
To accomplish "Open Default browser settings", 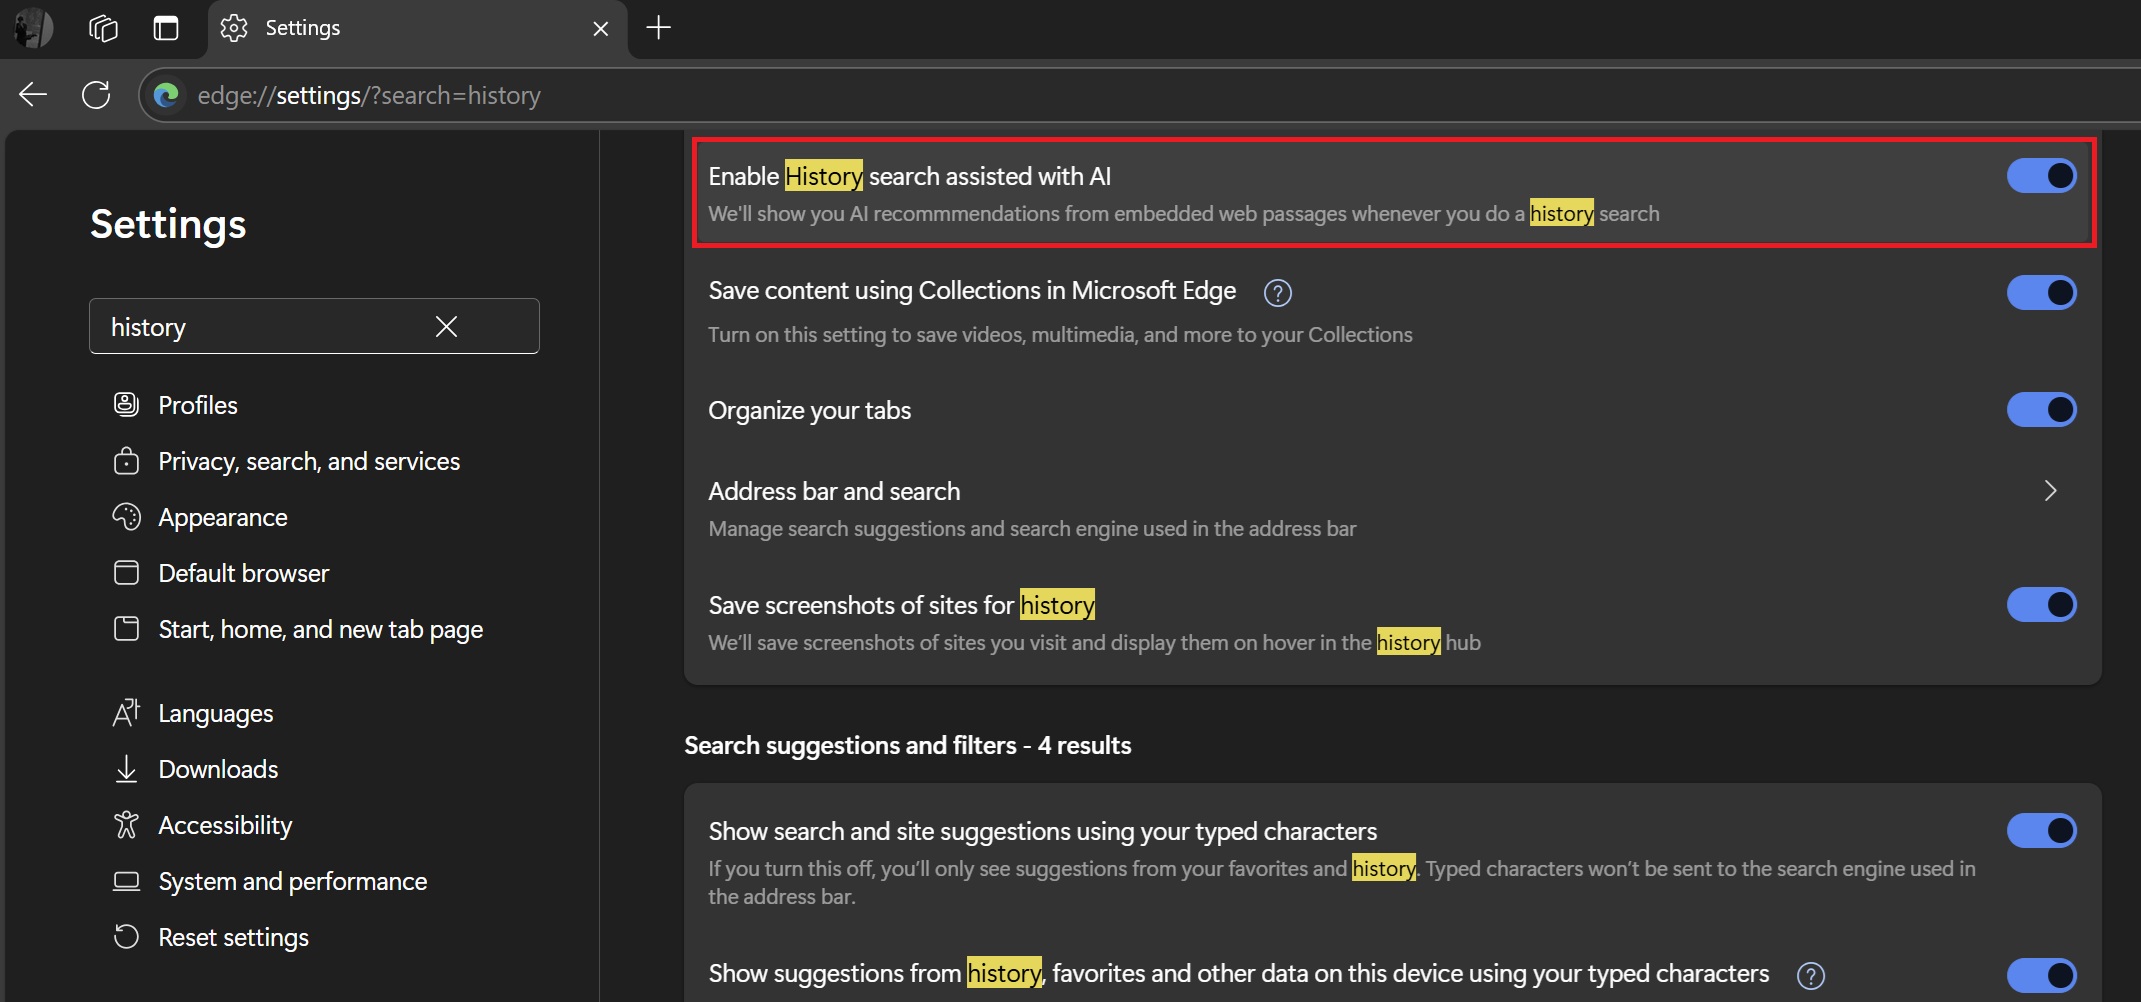I will [x=243, y=572].
